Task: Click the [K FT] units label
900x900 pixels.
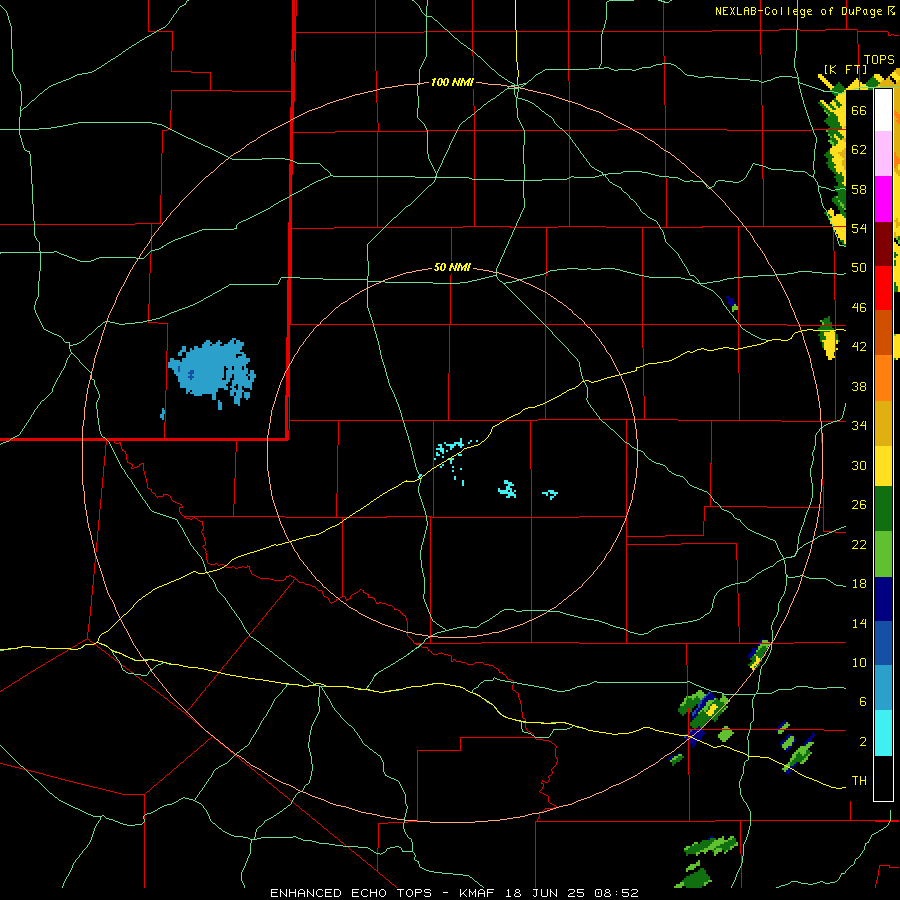Action: 845,69
